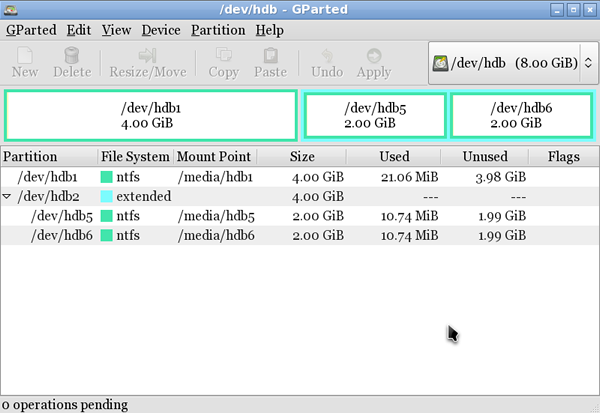600x413 pixels.
Task: Click the ntfs color swatch for /dev/hdb1
Action: point(108,177)
